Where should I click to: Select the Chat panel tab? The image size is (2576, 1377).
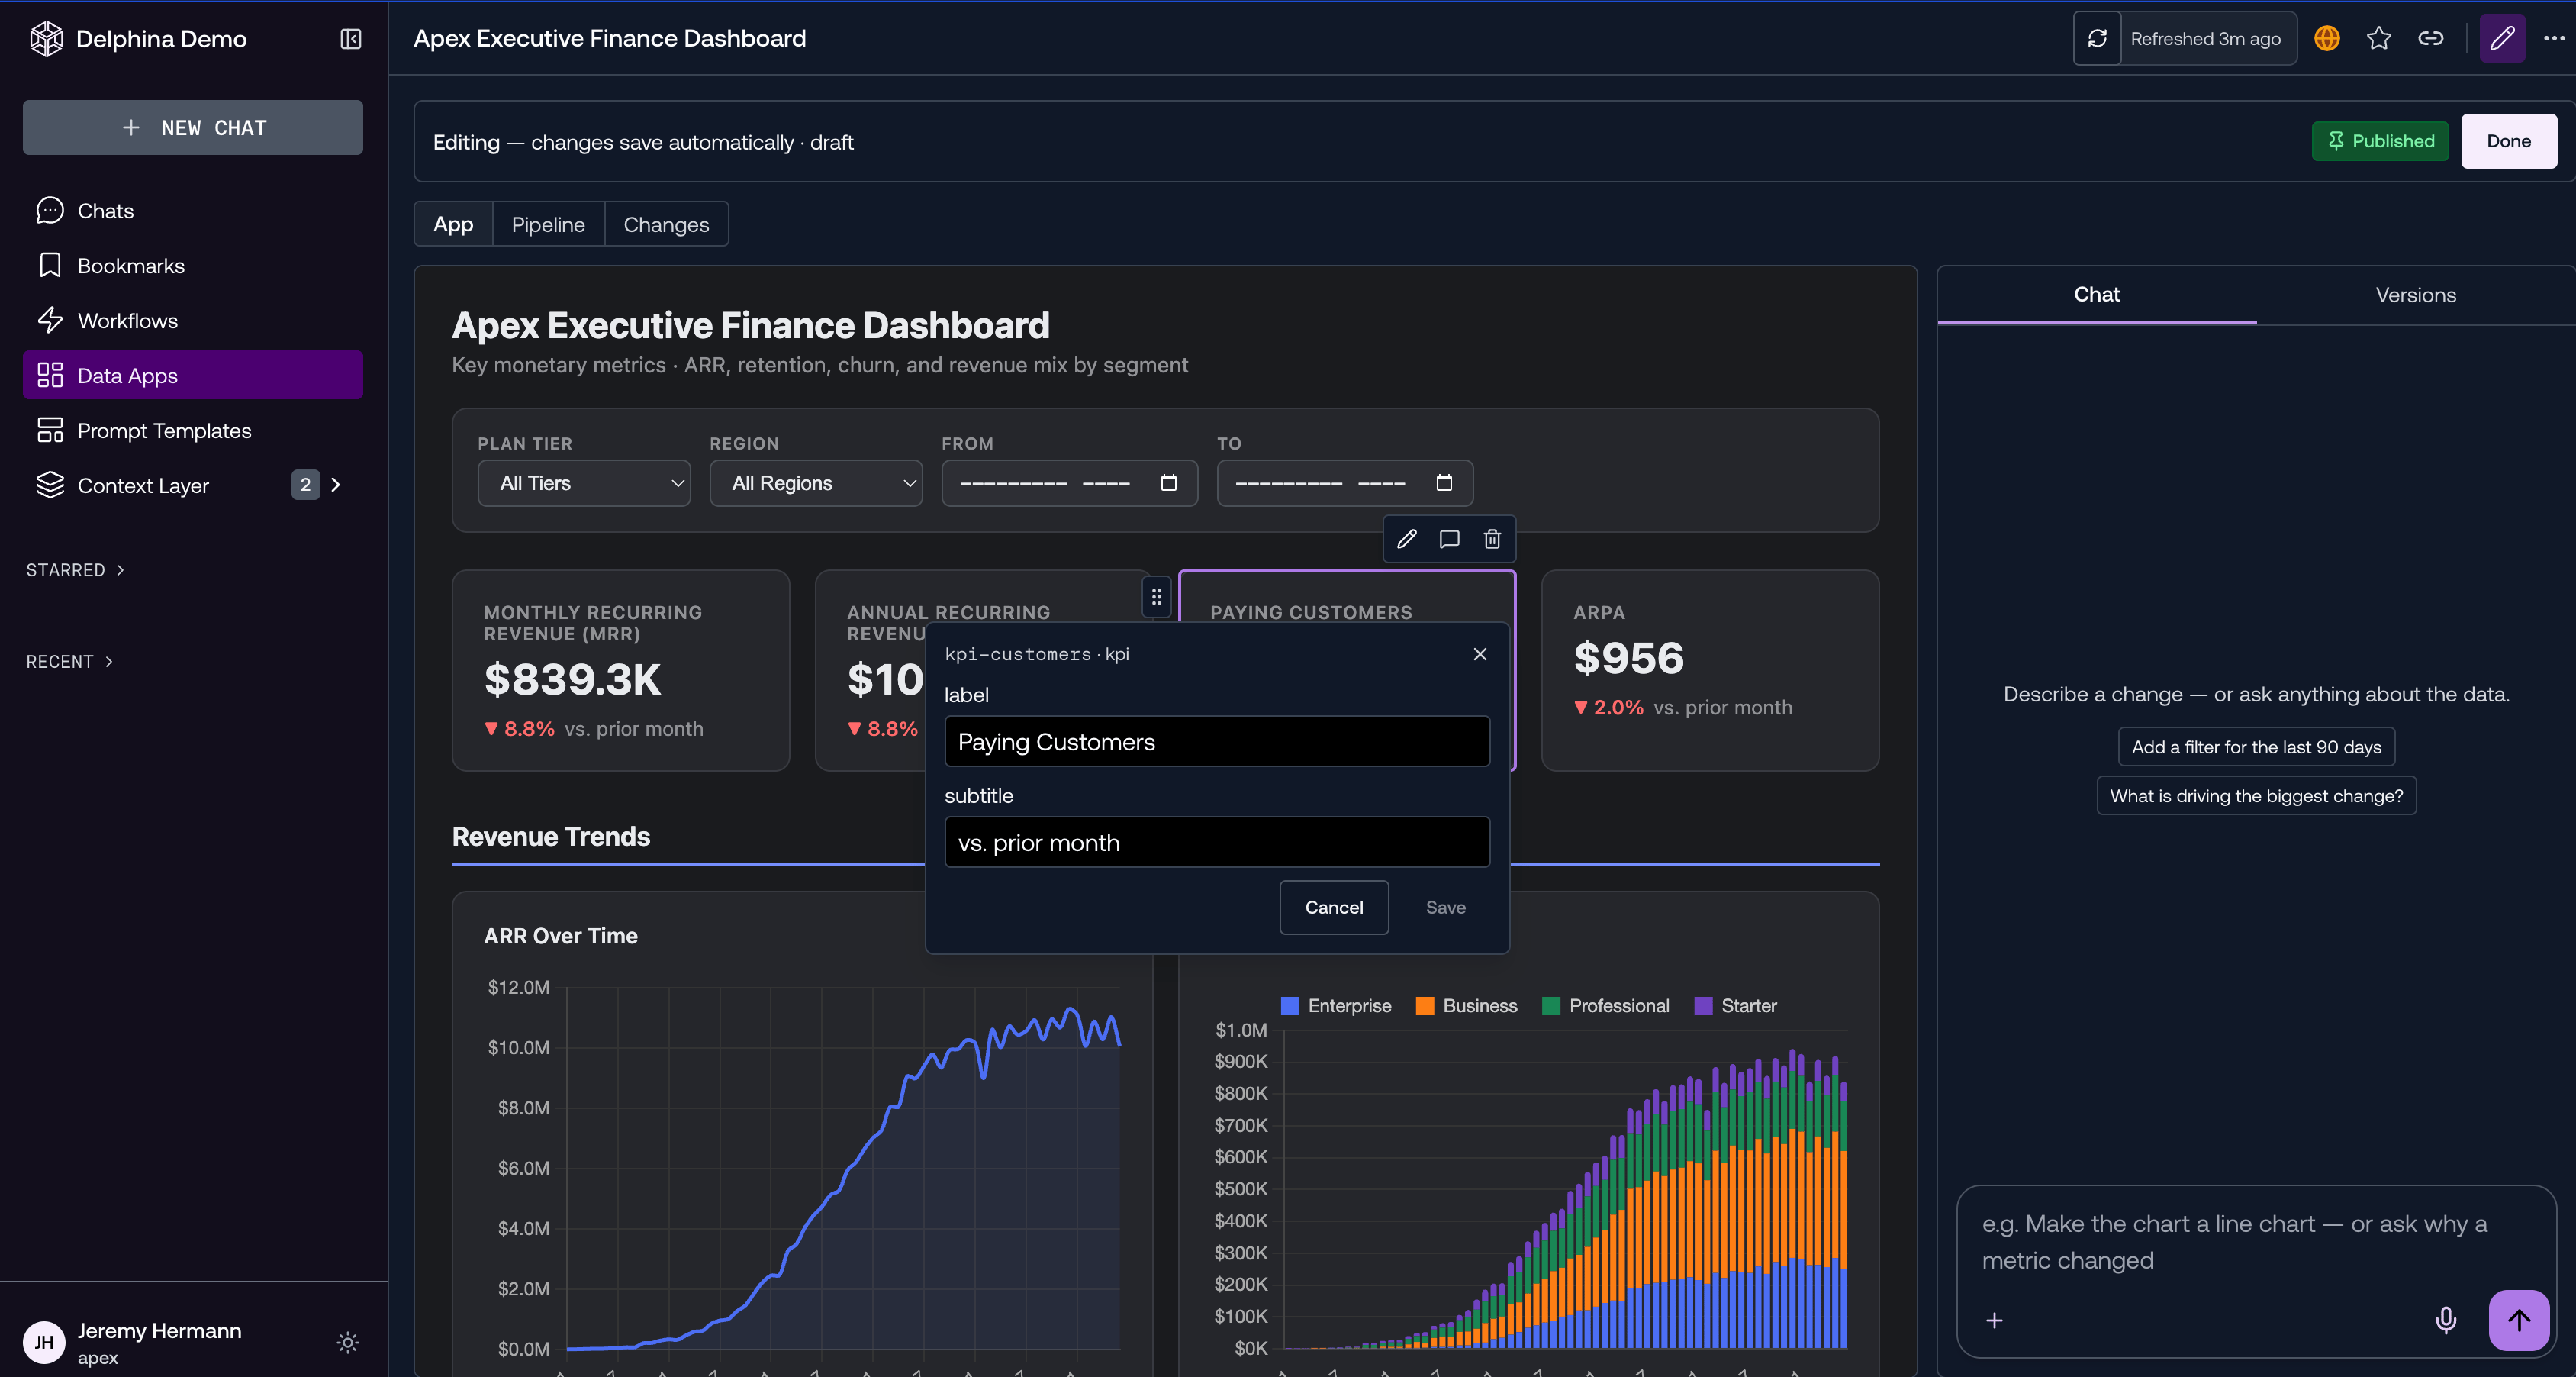pyautogui.click(x=2096, y=294)
